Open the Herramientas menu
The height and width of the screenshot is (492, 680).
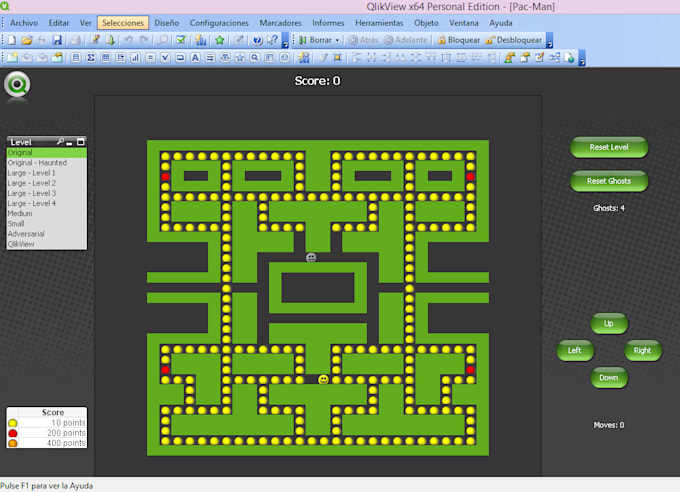[x=379, y=23]
